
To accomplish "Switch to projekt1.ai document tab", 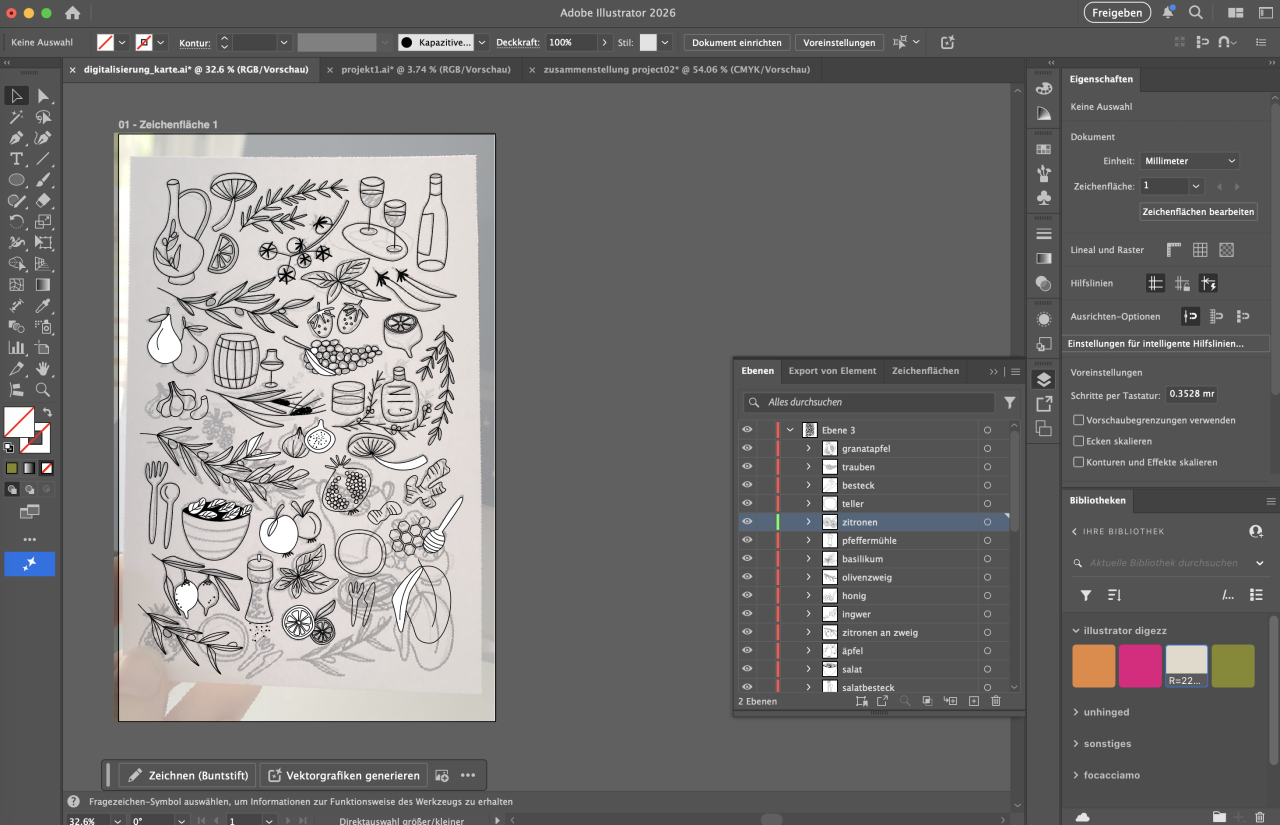I will (x=425, y=70).
